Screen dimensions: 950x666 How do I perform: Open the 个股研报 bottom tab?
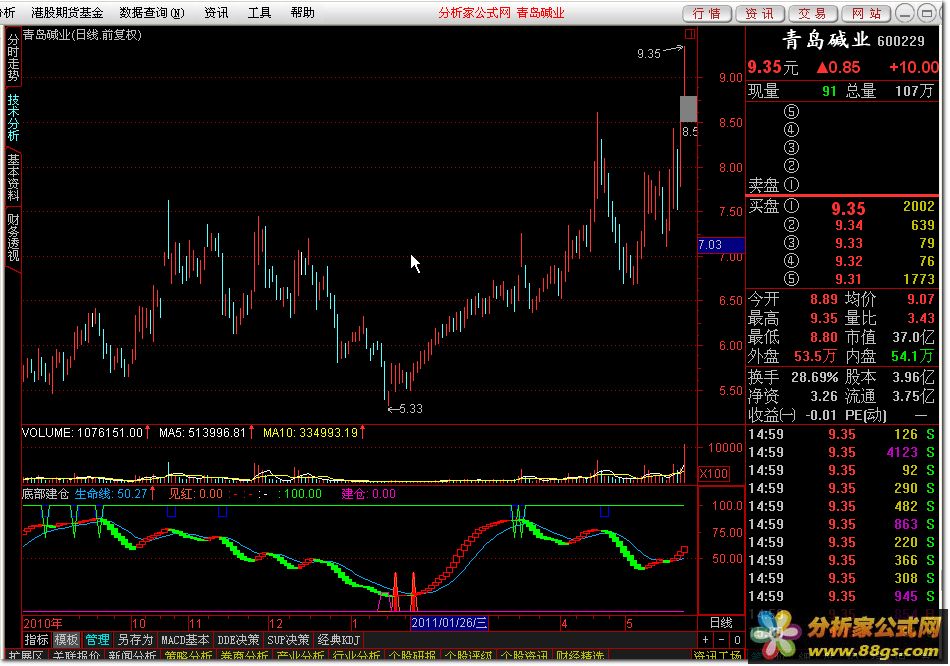(412, 656)
